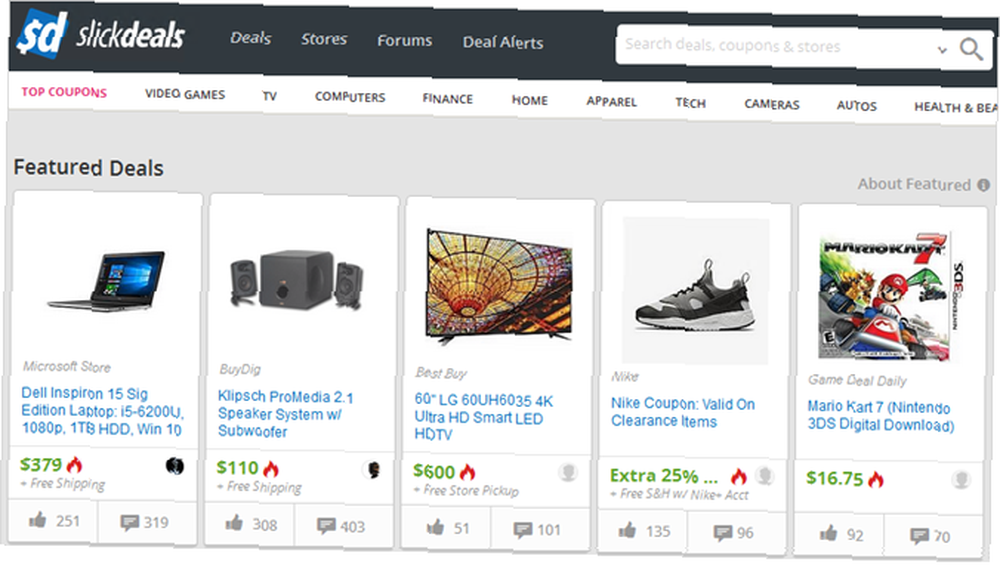Select the Autos category
The image size is (1000, 565).
click(857, 106)
